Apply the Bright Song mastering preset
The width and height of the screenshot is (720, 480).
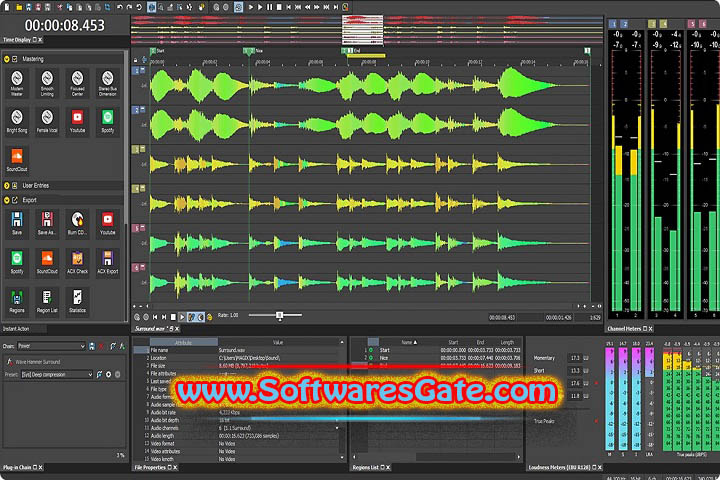pyautogui.click(x=17, y=122)
